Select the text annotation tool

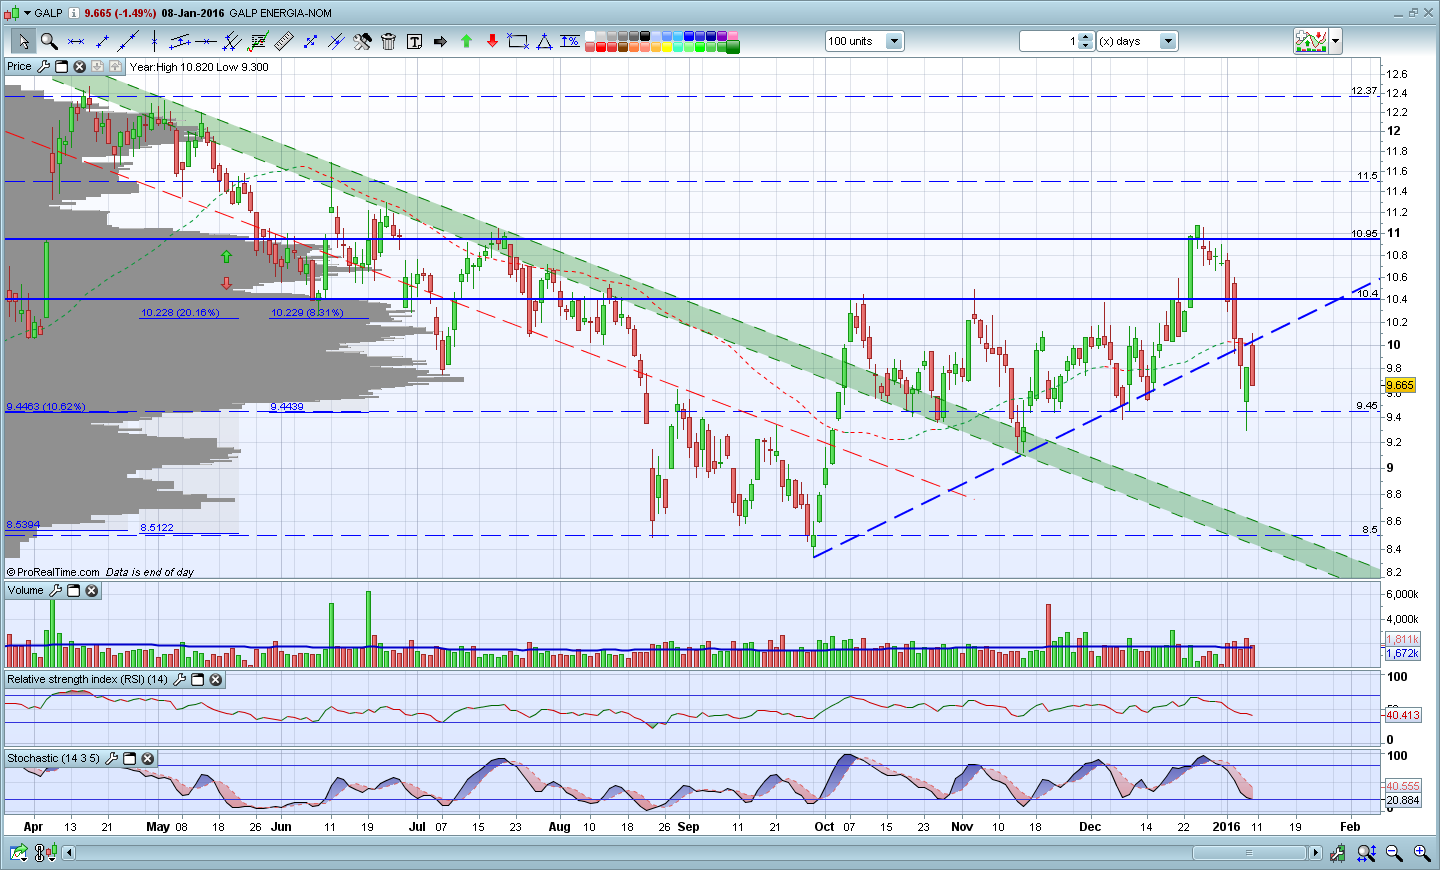tap(414, 41)
